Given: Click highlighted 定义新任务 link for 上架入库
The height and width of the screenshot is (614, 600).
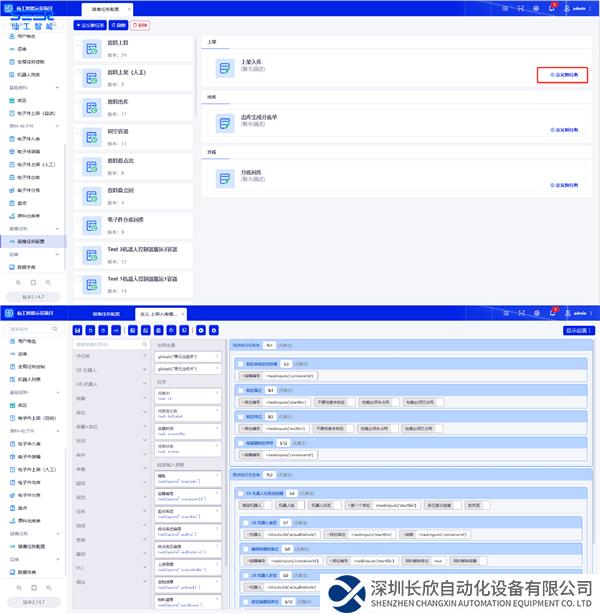Looking at the screenshot, I should tap(562, 74).
